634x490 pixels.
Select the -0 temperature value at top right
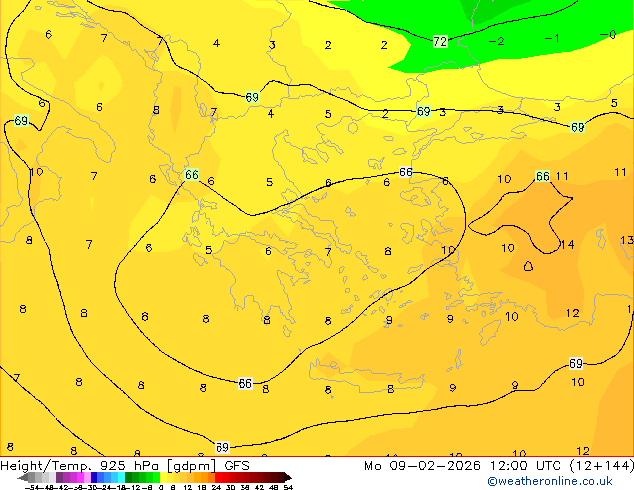pyautogui.click(x=608, y=35)
